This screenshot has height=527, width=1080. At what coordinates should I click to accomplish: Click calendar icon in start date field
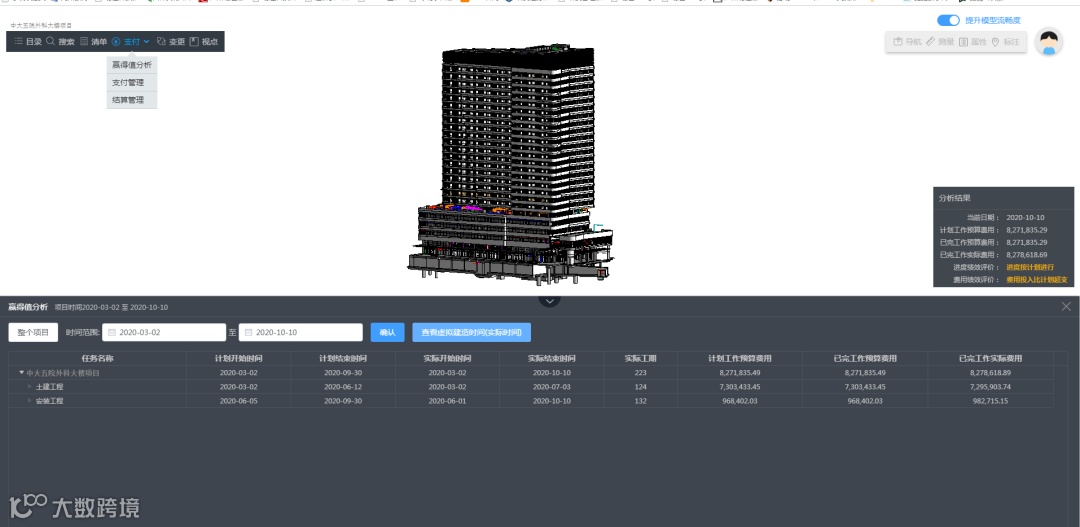112,333
